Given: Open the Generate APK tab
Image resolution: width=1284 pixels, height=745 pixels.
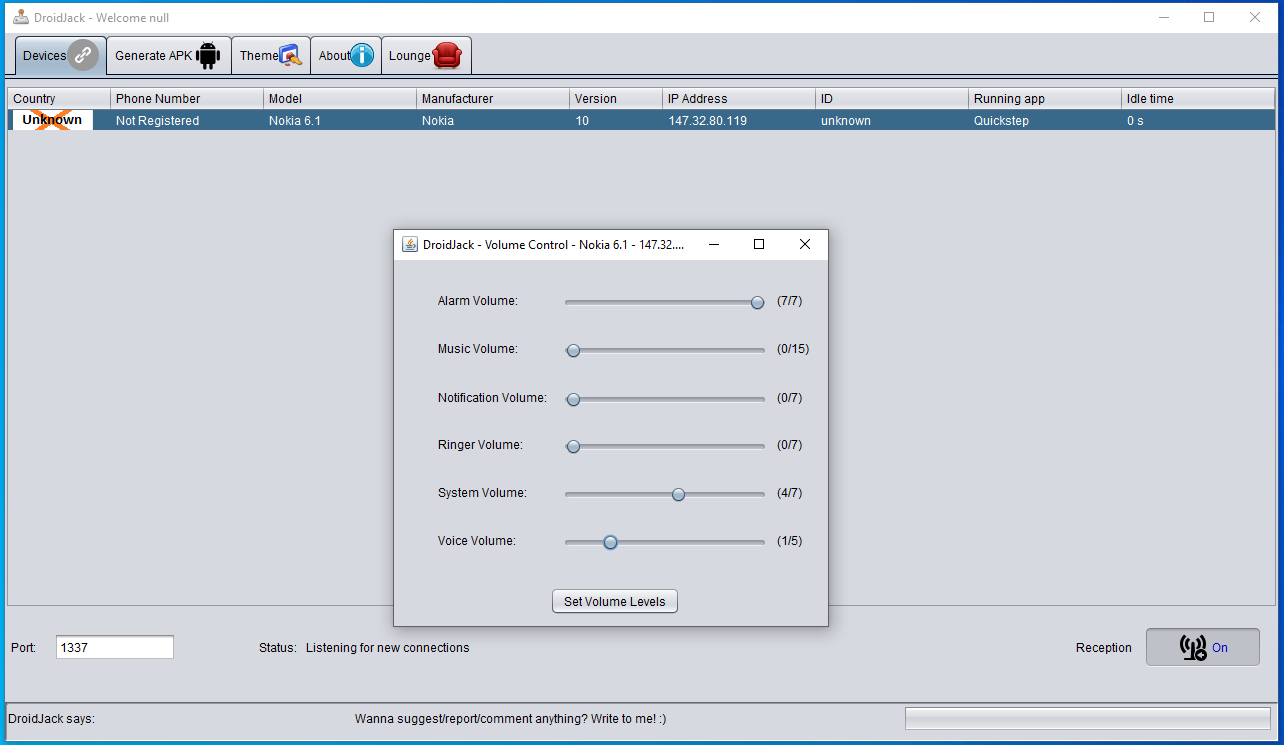Looking at the screenshot, I should pyautogui.click(x=169, y=56).
